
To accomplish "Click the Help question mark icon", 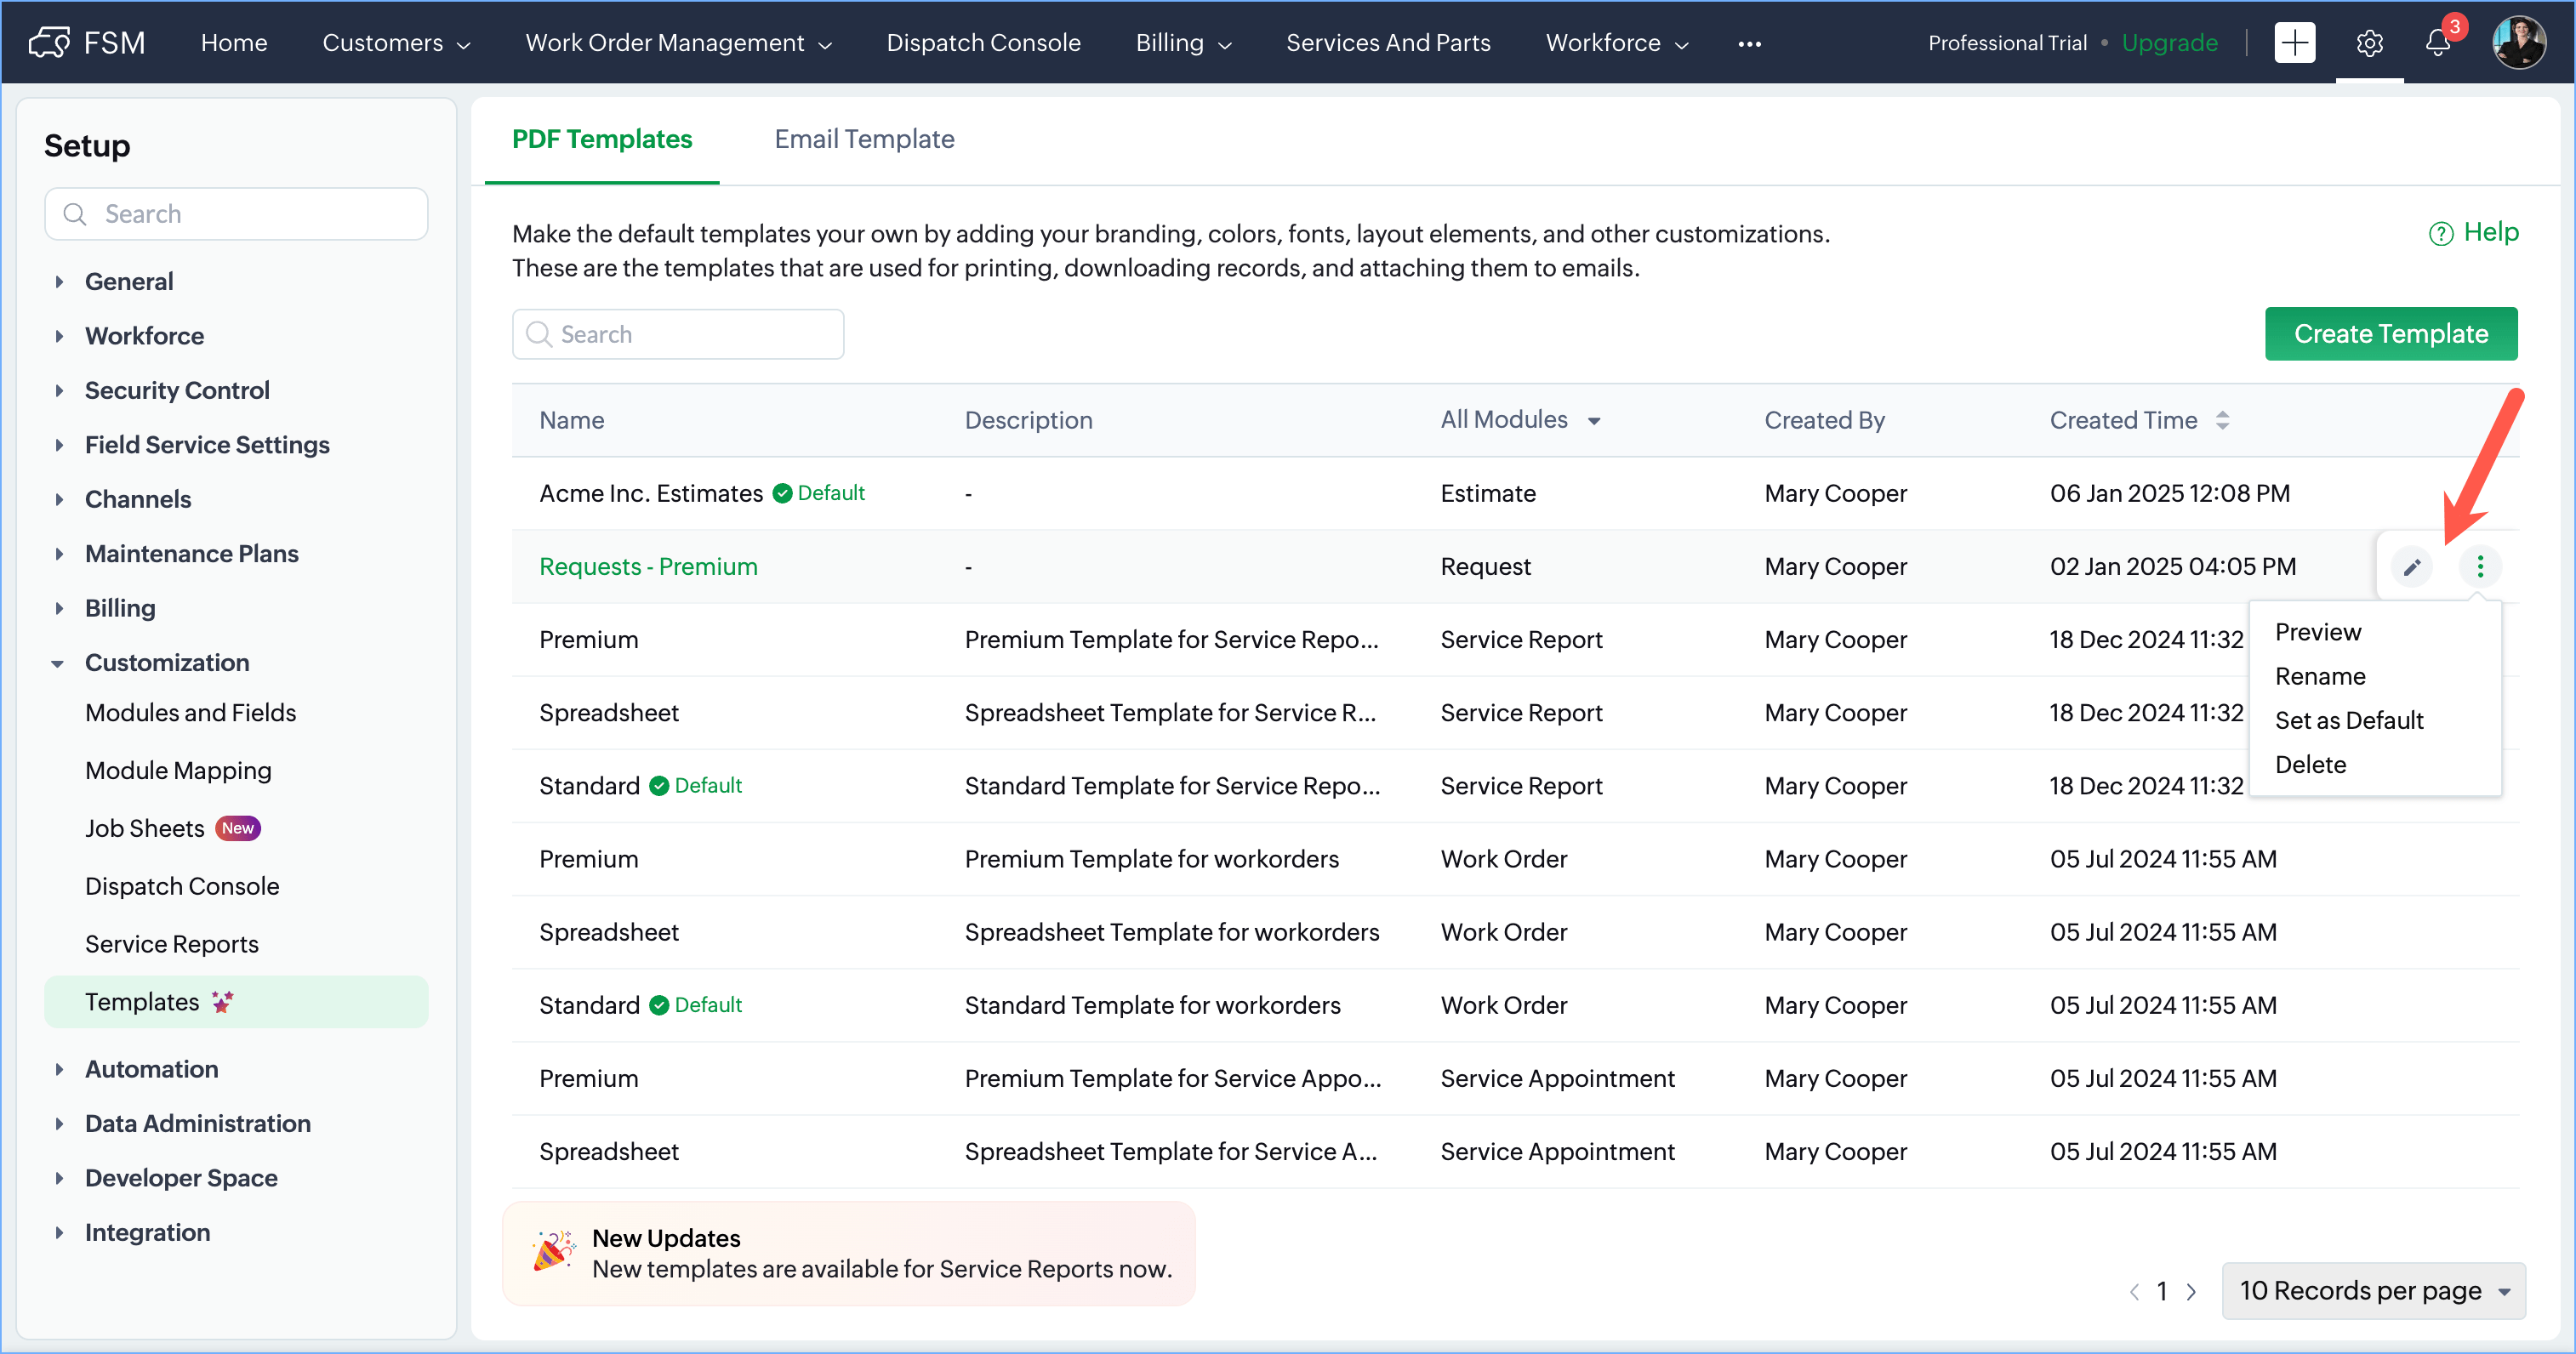I will tap(2440, 234).
